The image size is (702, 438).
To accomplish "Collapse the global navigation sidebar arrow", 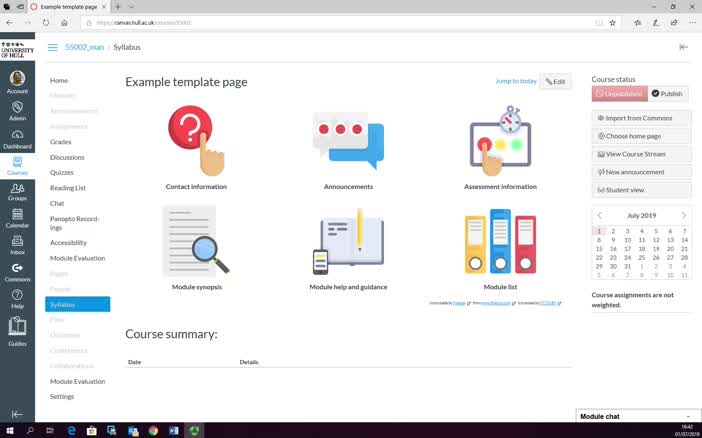I will (x=17, y=414).
